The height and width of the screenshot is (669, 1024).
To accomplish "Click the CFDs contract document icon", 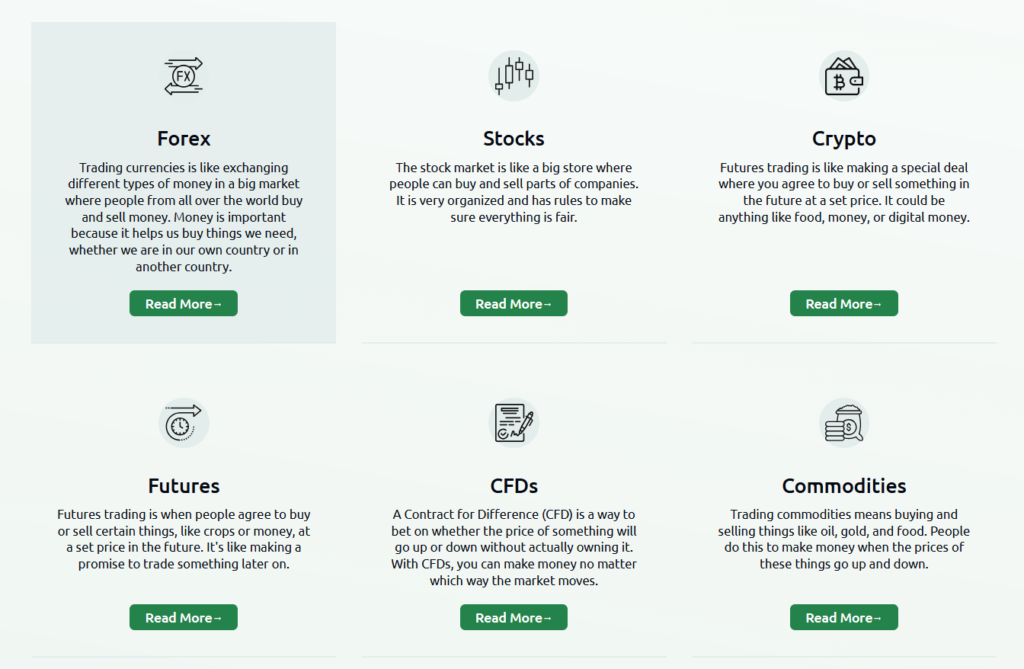I will [x=513, y=423].
